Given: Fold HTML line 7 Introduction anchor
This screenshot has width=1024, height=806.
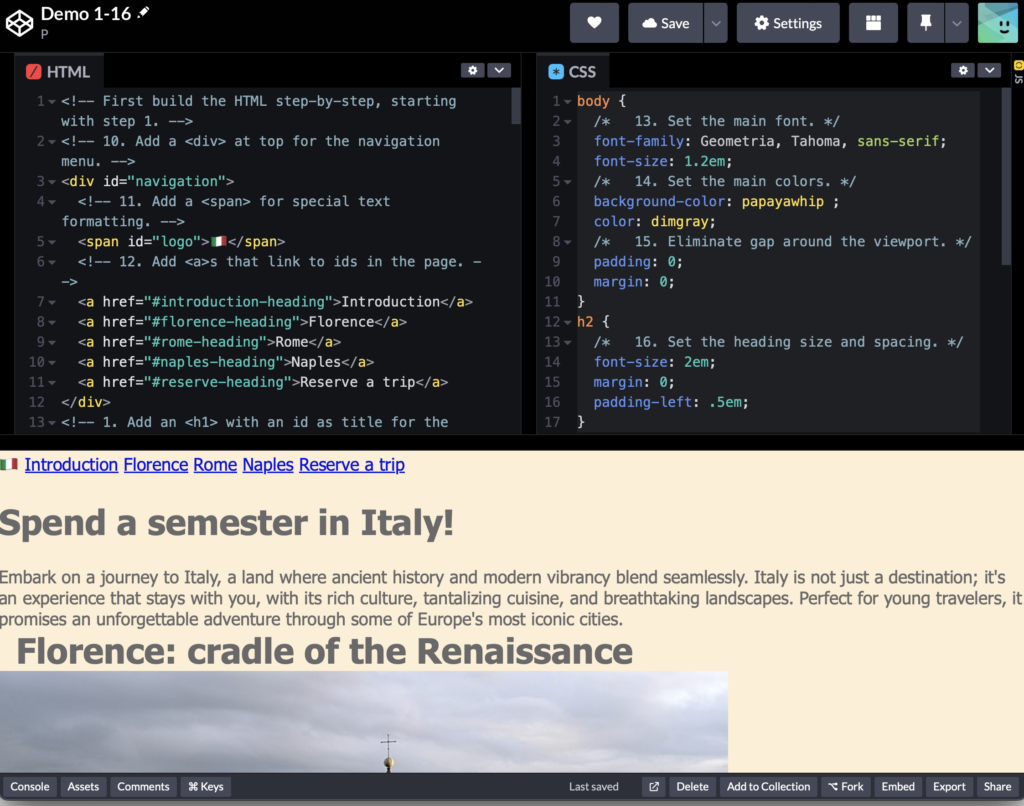Looking at the screenshot, I should click(x=52, y=302).
